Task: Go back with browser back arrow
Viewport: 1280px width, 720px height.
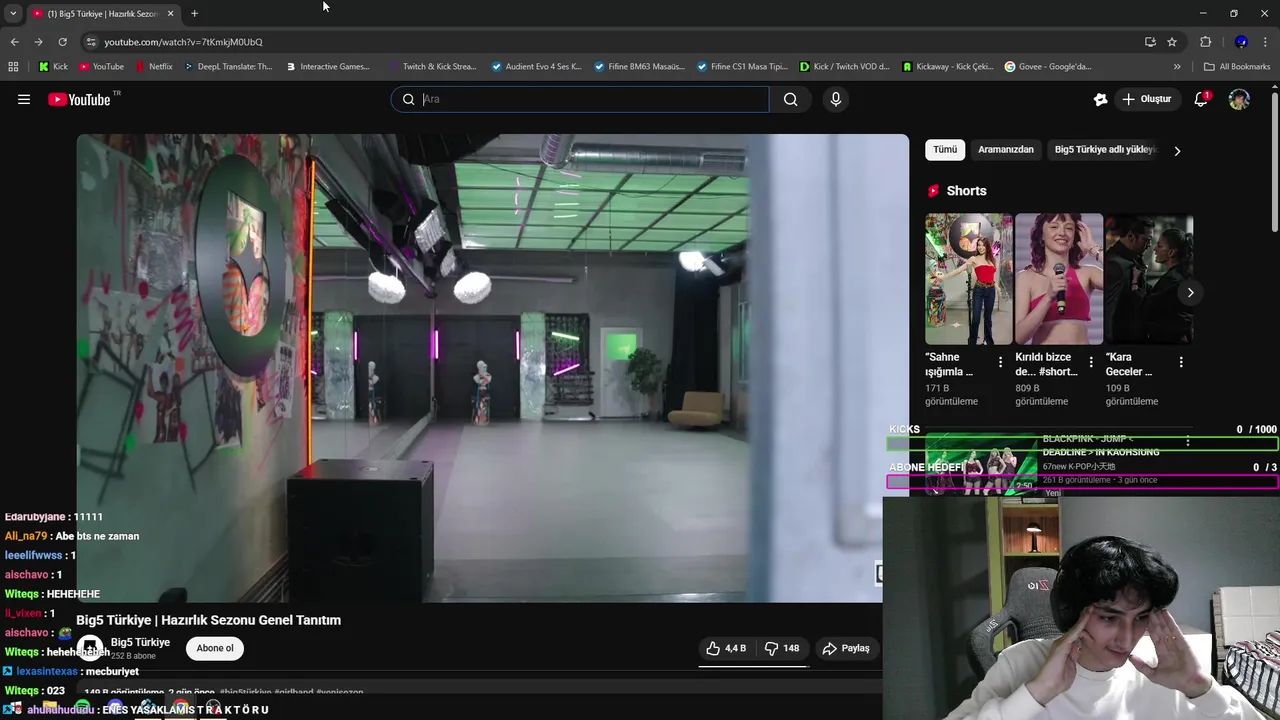Action: point(14,42)
